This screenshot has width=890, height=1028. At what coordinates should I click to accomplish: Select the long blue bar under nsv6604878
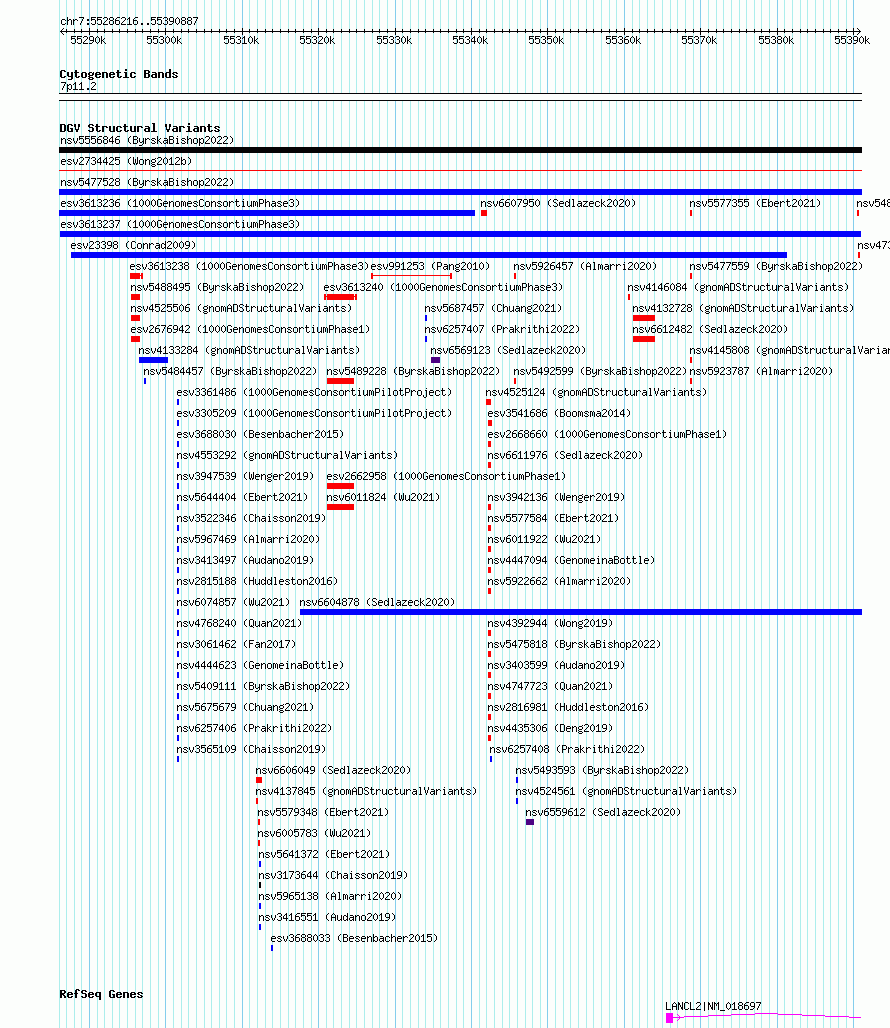581,612
